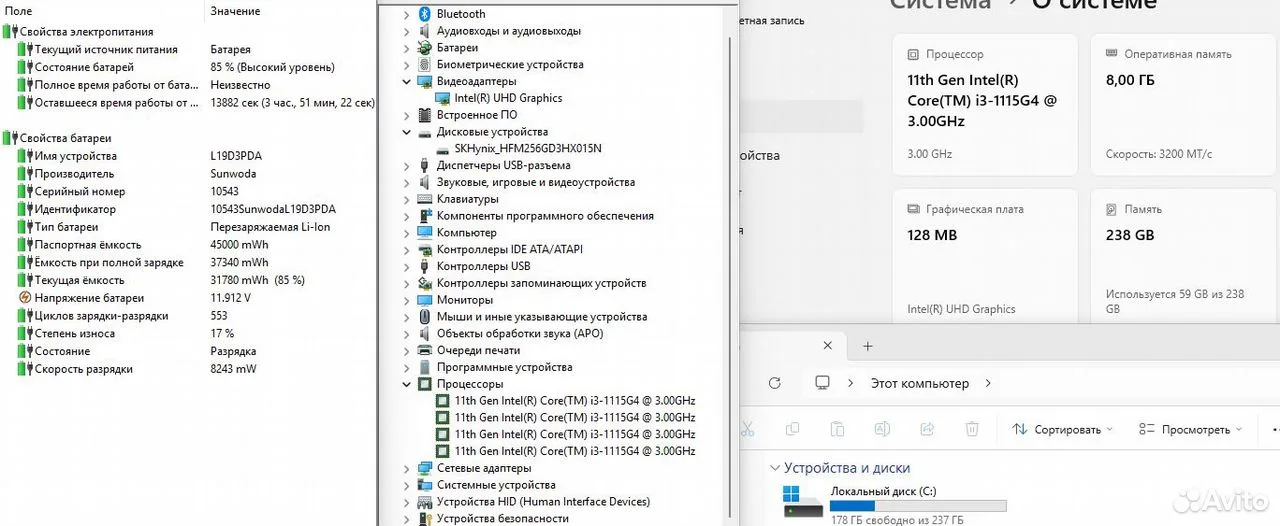Add a new Explorer tab

867,346
